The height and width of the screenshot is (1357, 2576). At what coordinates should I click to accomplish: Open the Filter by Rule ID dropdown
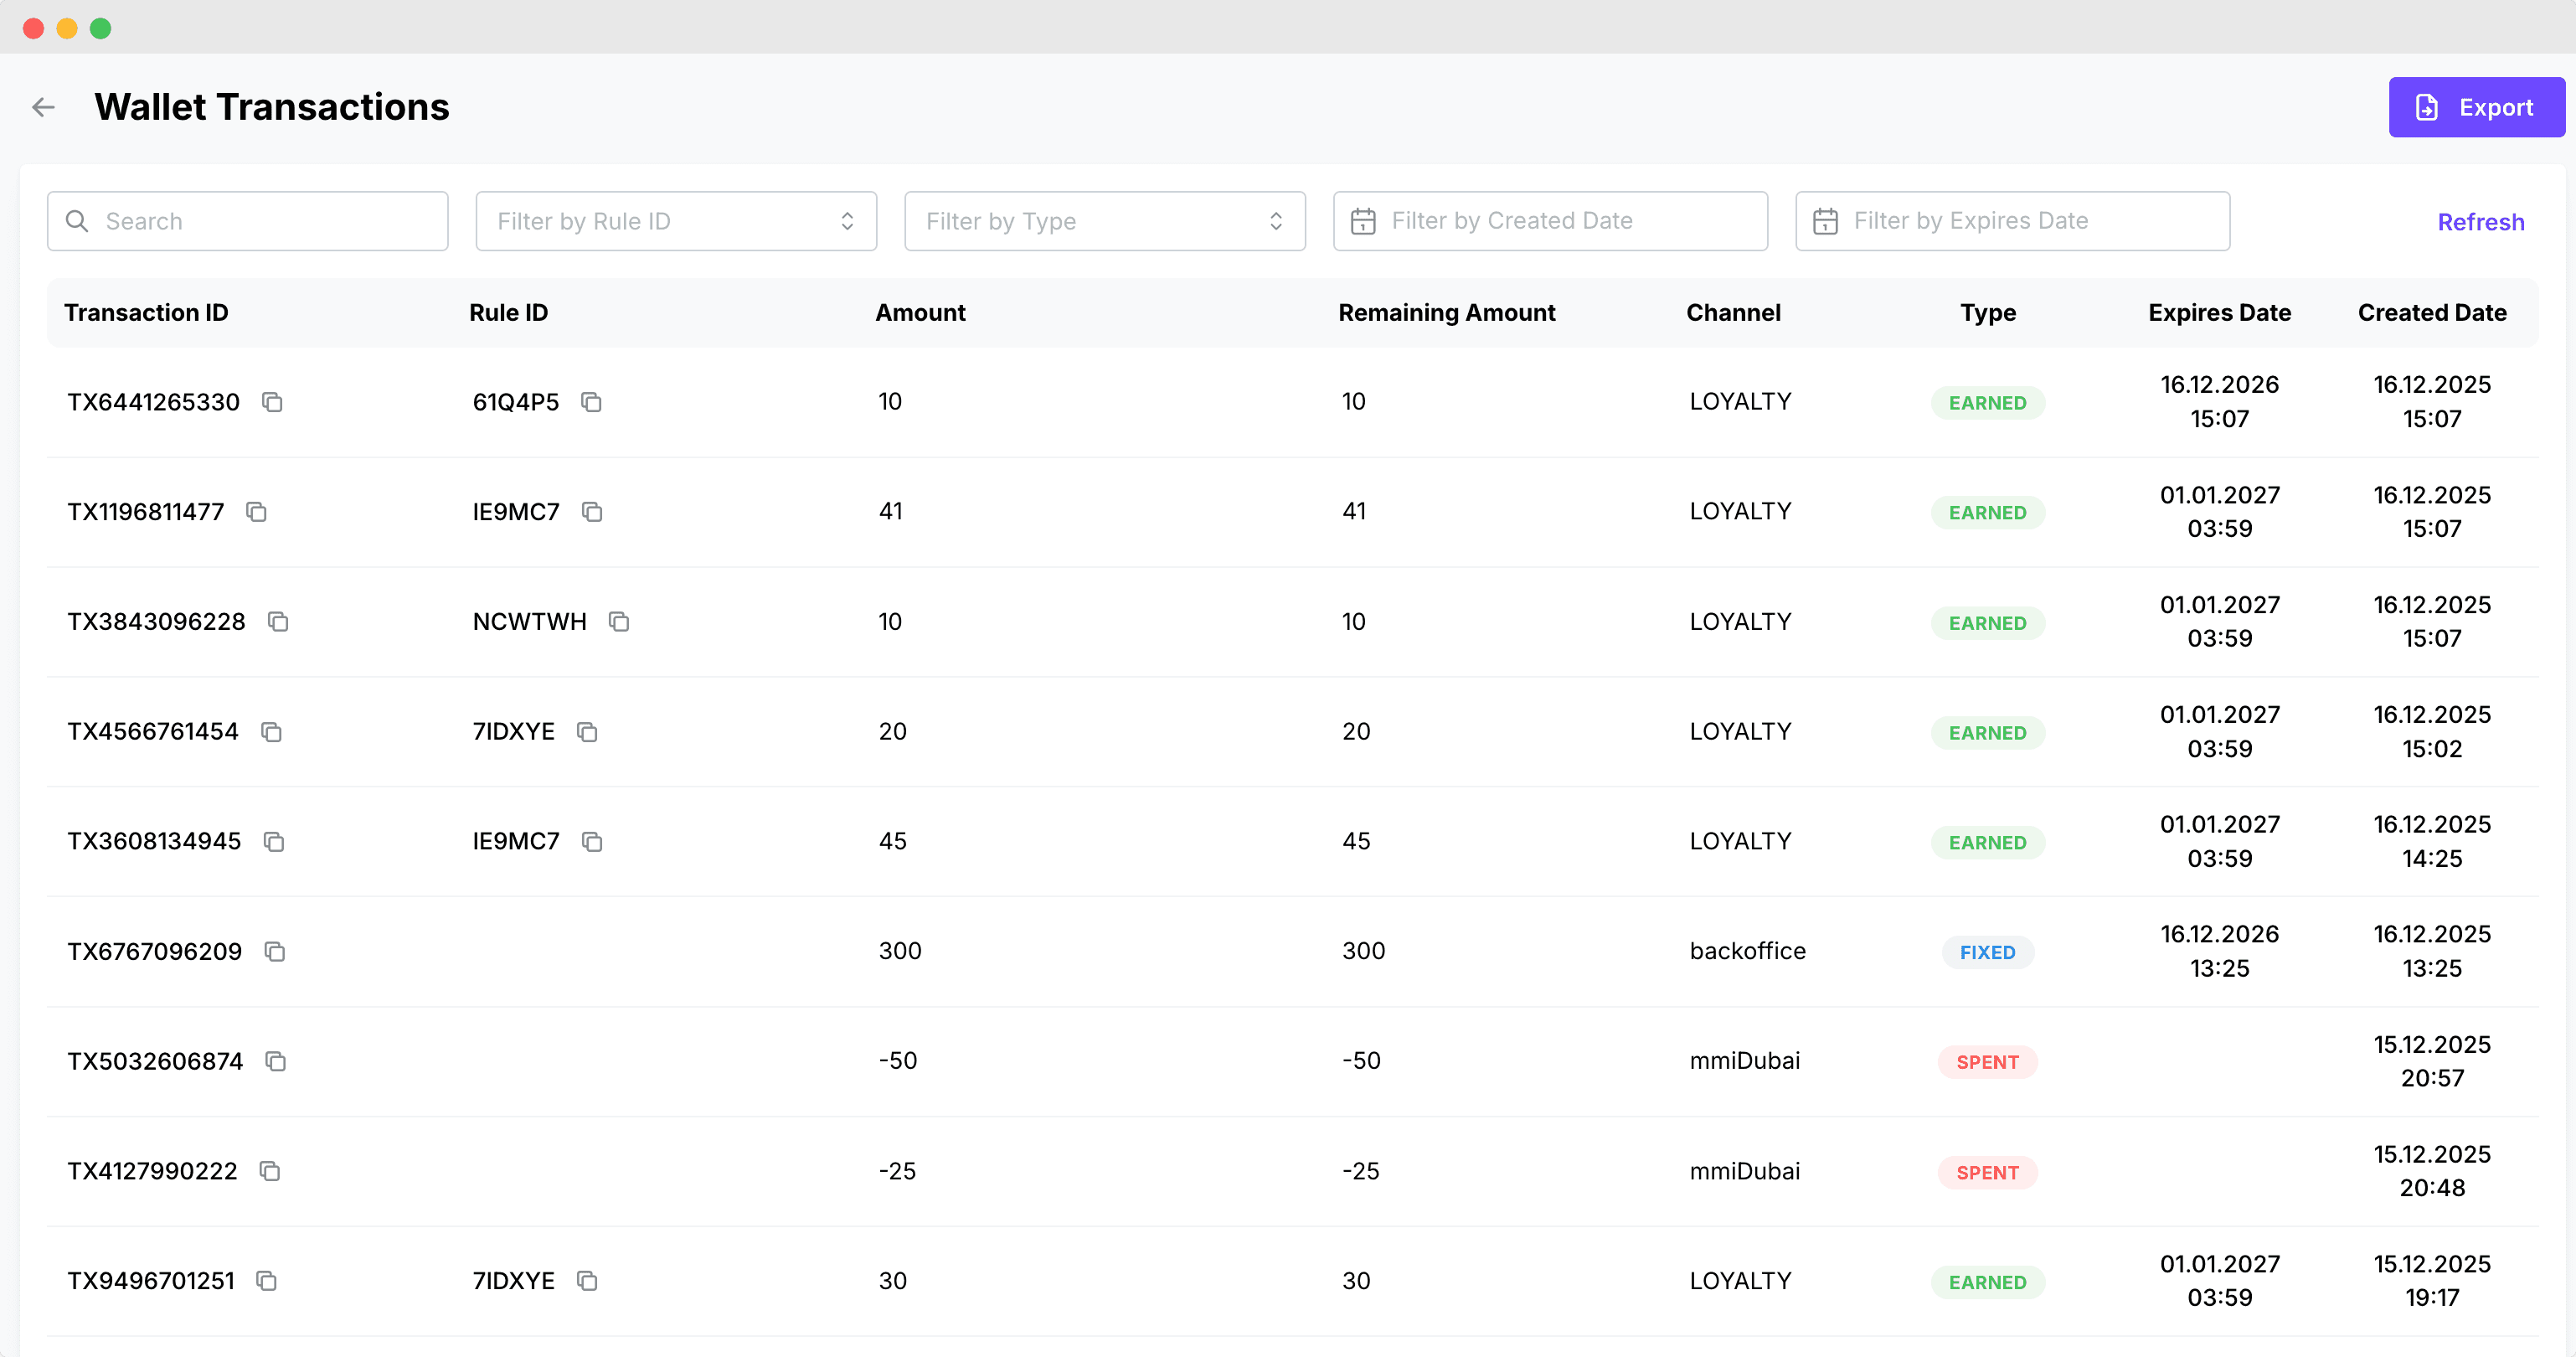676,221
